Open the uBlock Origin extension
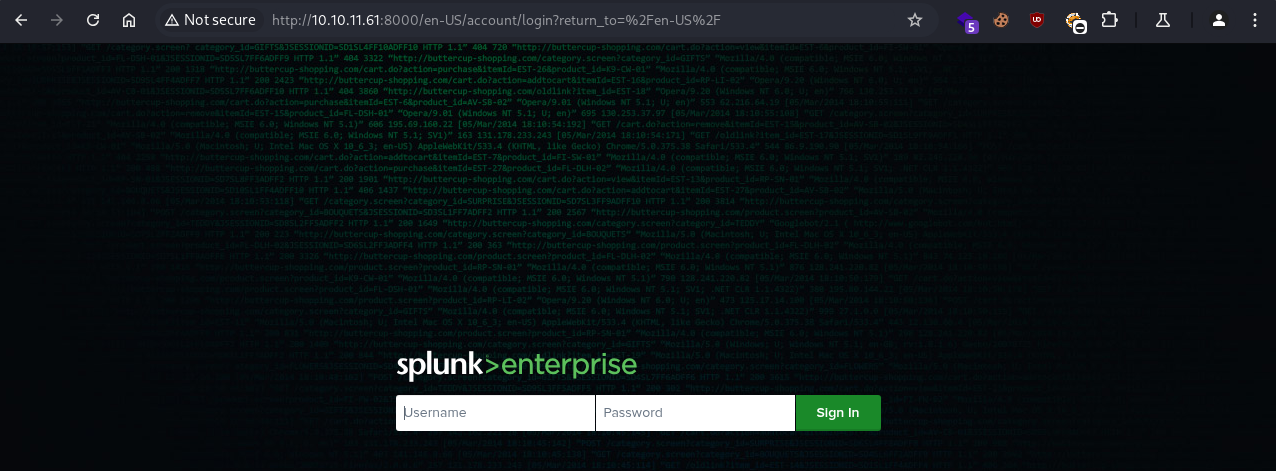 [1040, 20]
